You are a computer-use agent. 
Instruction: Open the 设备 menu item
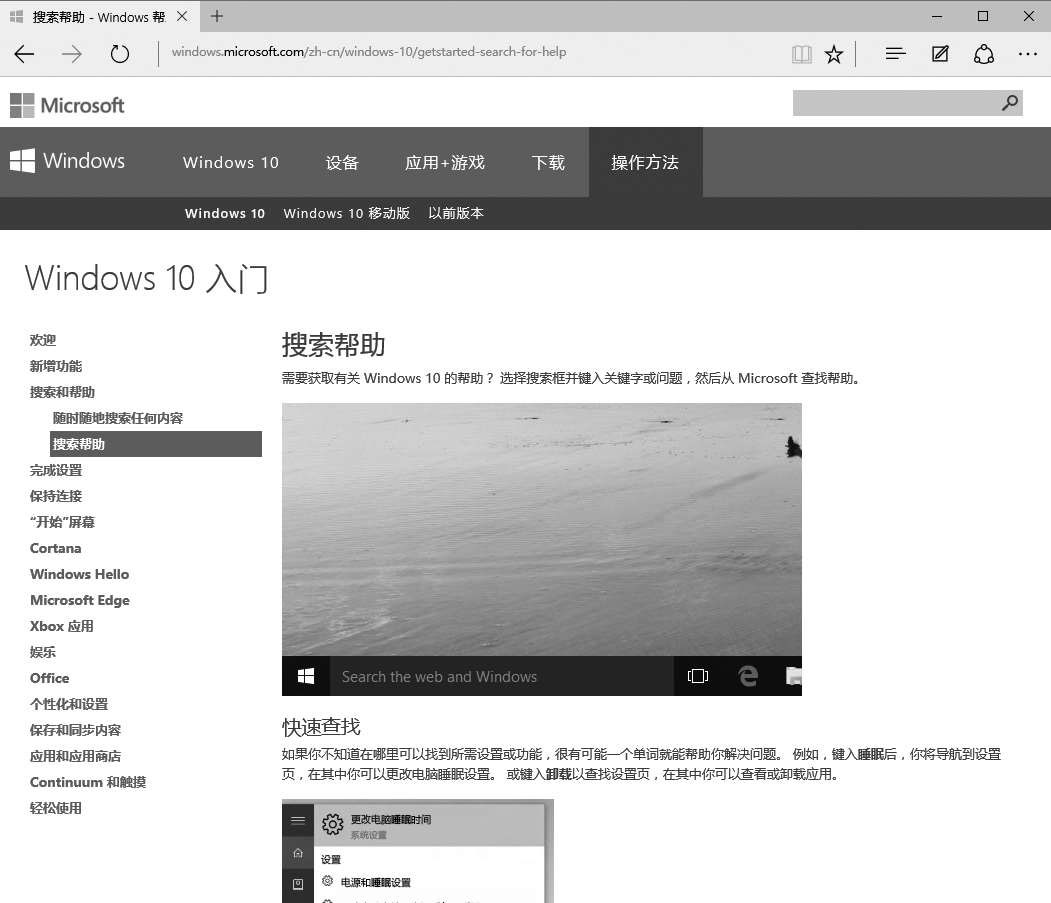[x=342, y=162]
